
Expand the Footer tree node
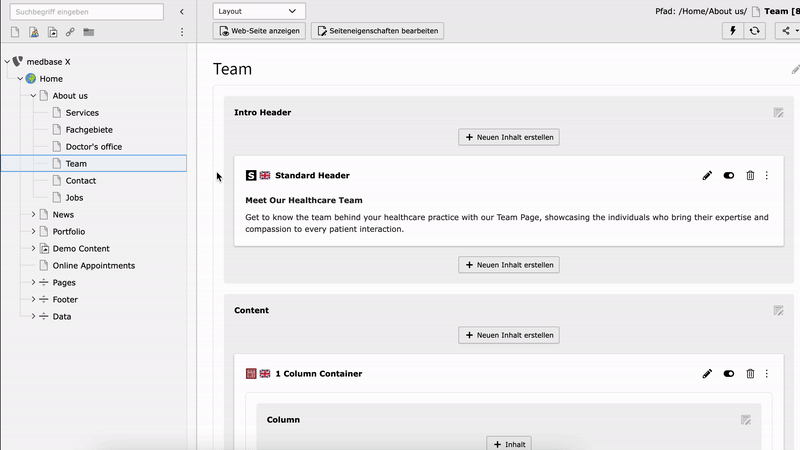(x=33, y=299)
